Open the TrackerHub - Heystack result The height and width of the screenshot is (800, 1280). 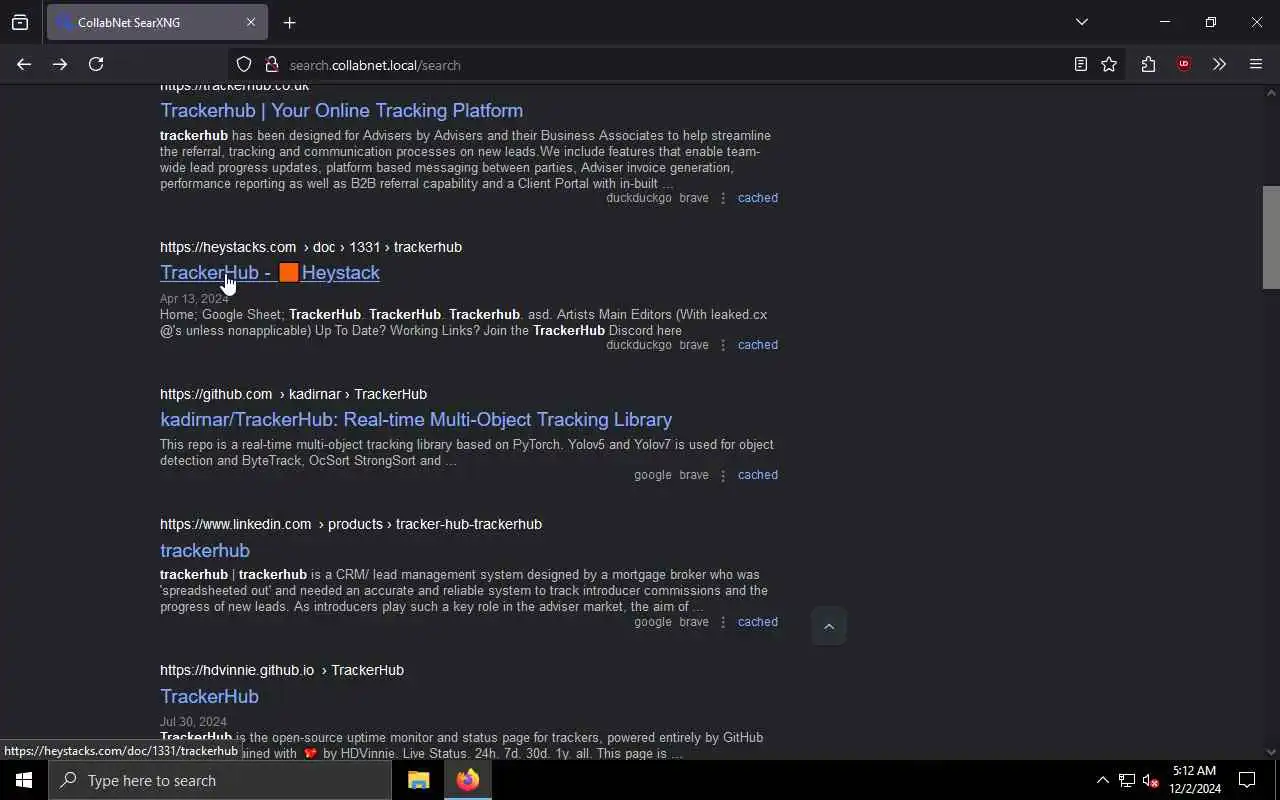tap(270, 272)
